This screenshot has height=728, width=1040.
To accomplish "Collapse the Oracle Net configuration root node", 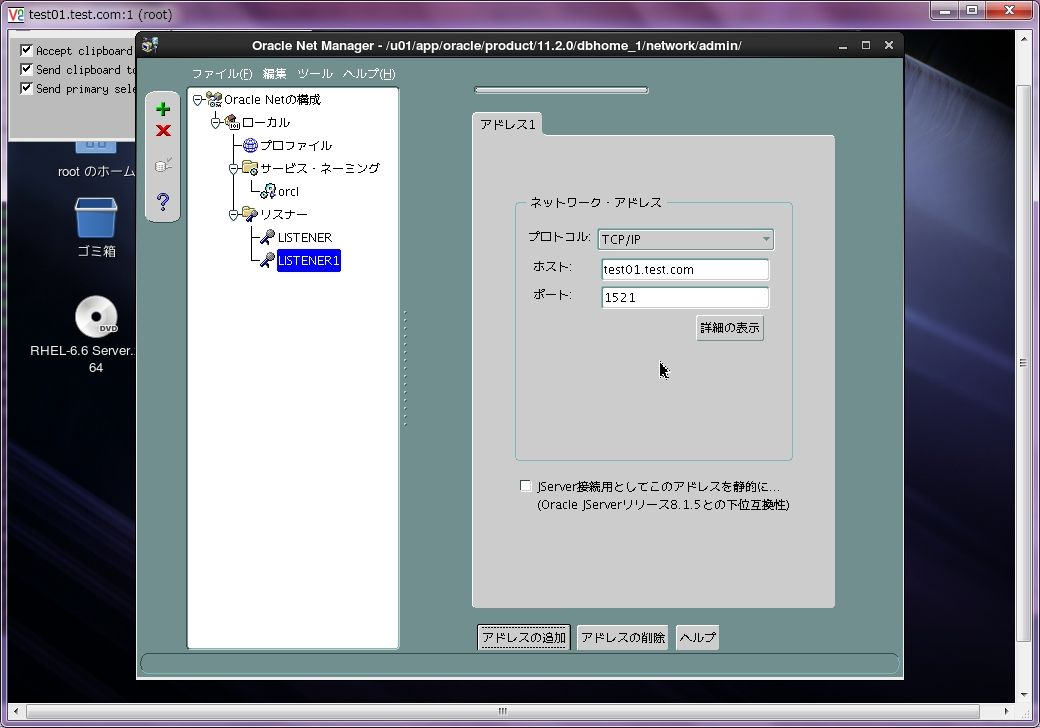I will click(x=198, y=100).
